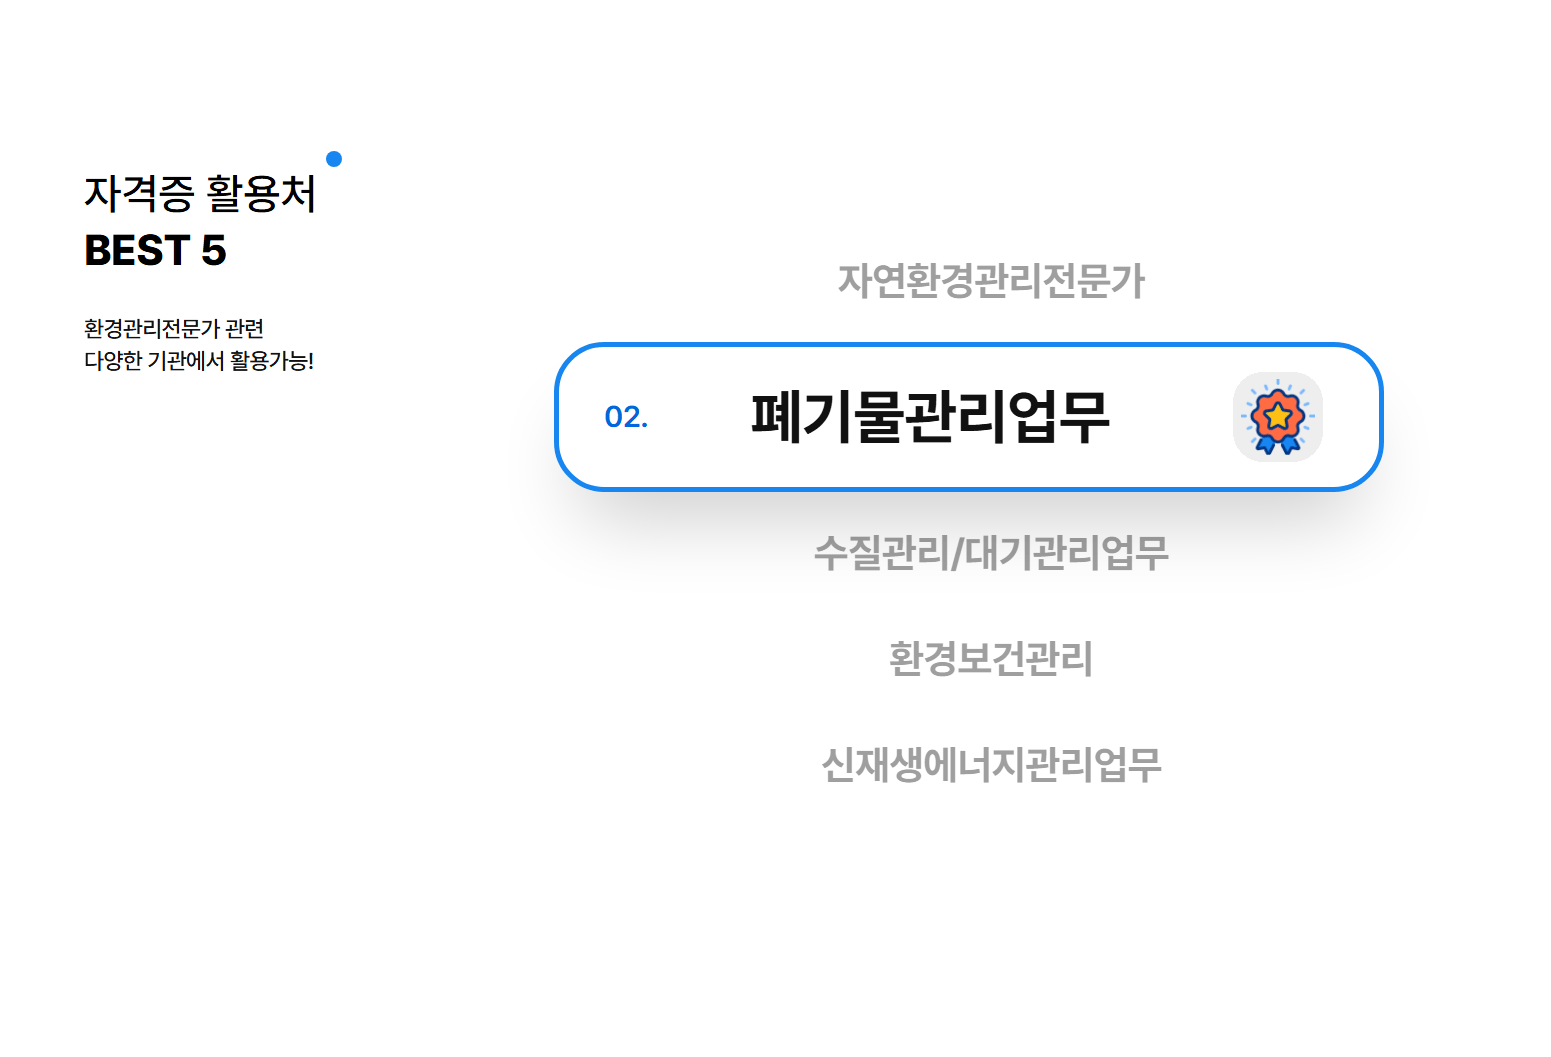Select the 자연환경관리전문가 list item
The width and height of the screenshot is (1551, 1057).
(x=991, y=281)
